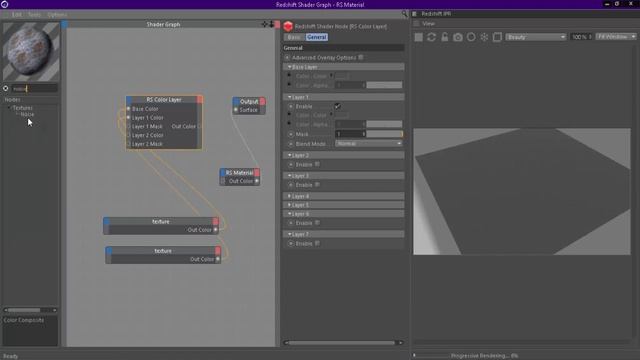Click the camera snapshot icon in IPR toolbar
This screenshot has width=640, height=360.
coord(458,37)
